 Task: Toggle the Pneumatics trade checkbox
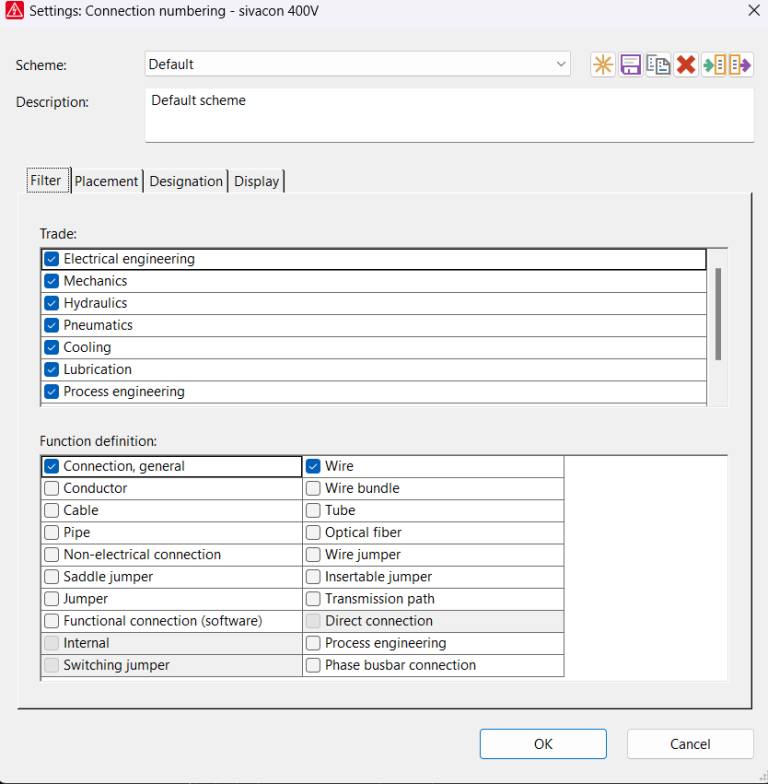52,325
